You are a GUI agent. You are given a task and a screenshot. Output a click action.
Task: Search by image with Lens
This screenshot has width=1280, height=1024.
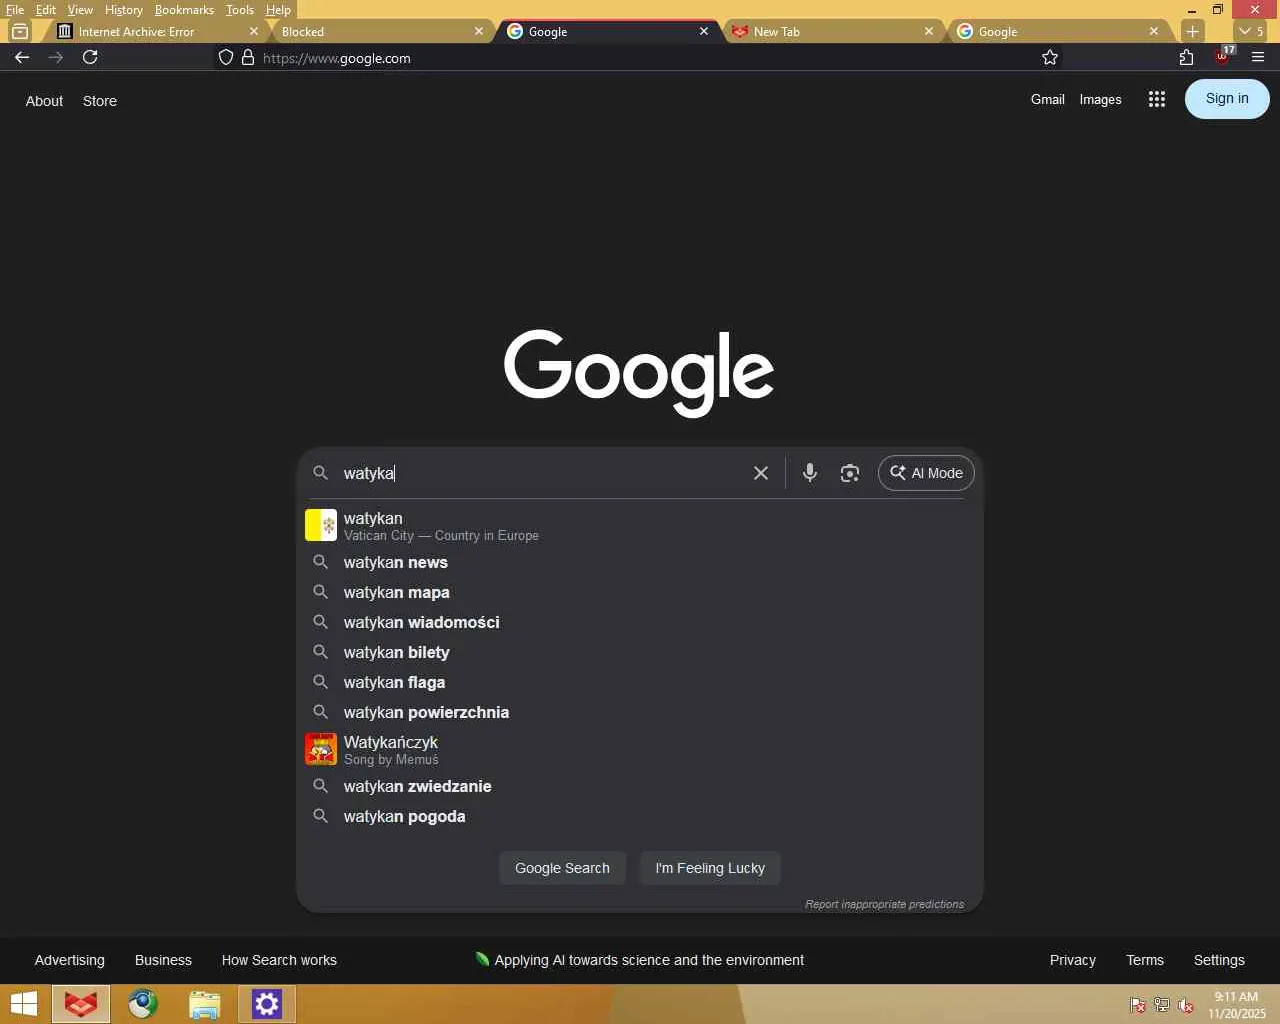tap(850, 473)
